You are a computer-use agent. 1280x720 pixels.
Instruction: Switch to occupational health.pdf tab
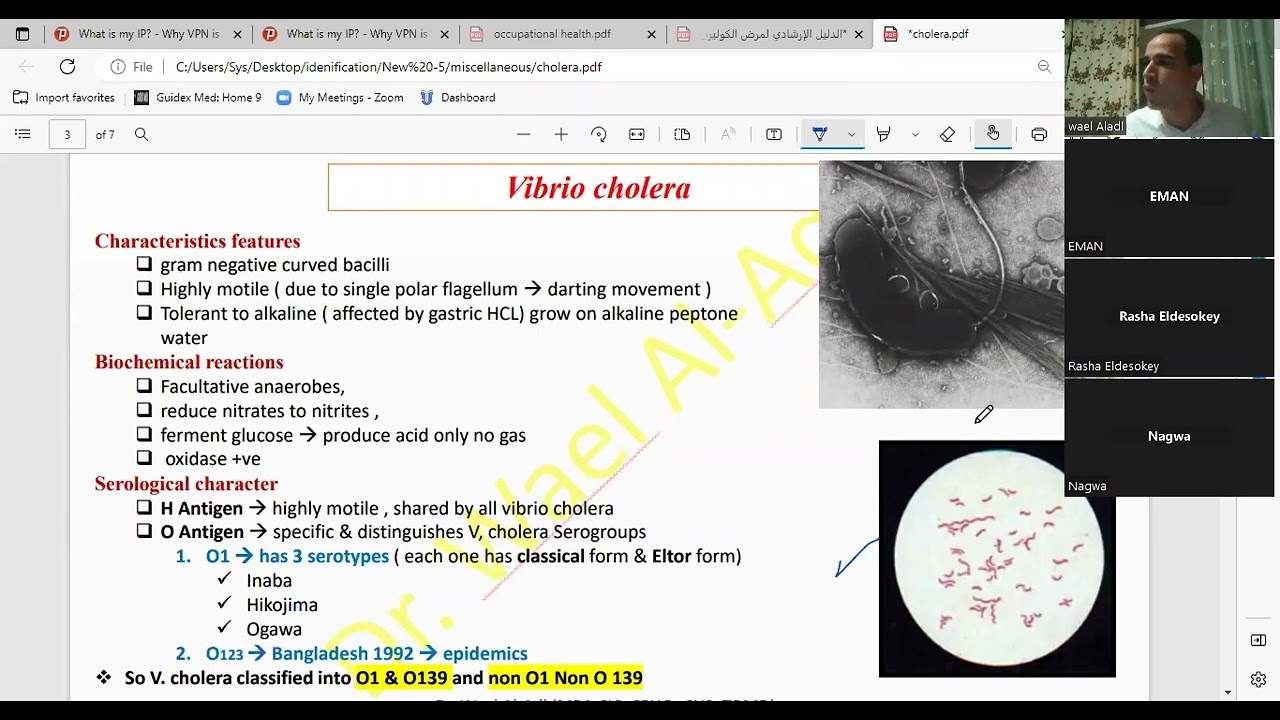click(x=563, y=34)
